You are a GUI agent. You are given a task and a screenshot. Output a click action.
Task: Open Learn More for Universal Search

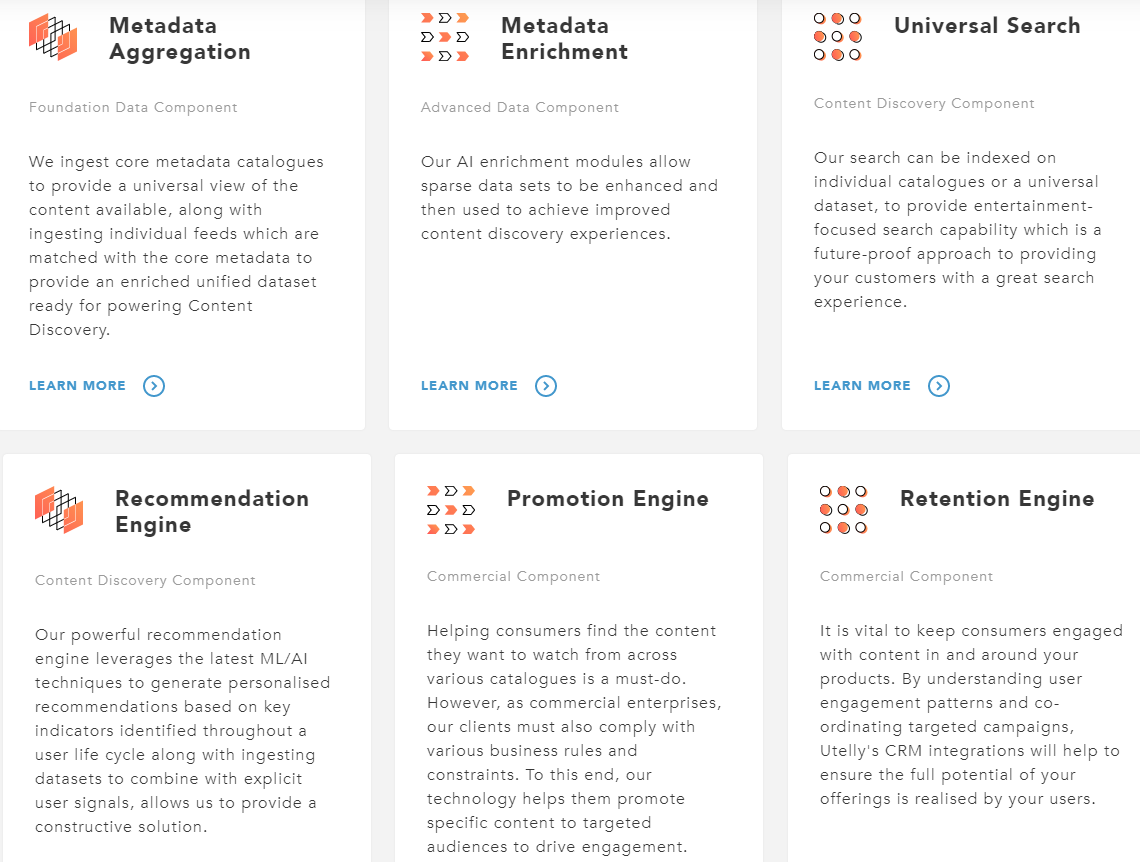pyautogui.click(x=863, y=386)
